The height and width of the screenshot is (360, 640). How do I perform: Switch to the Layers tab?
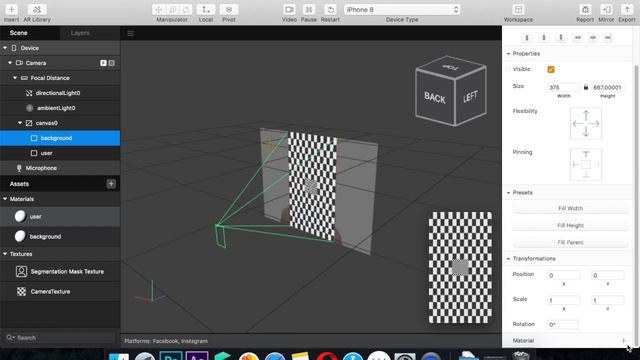(80, 33)
